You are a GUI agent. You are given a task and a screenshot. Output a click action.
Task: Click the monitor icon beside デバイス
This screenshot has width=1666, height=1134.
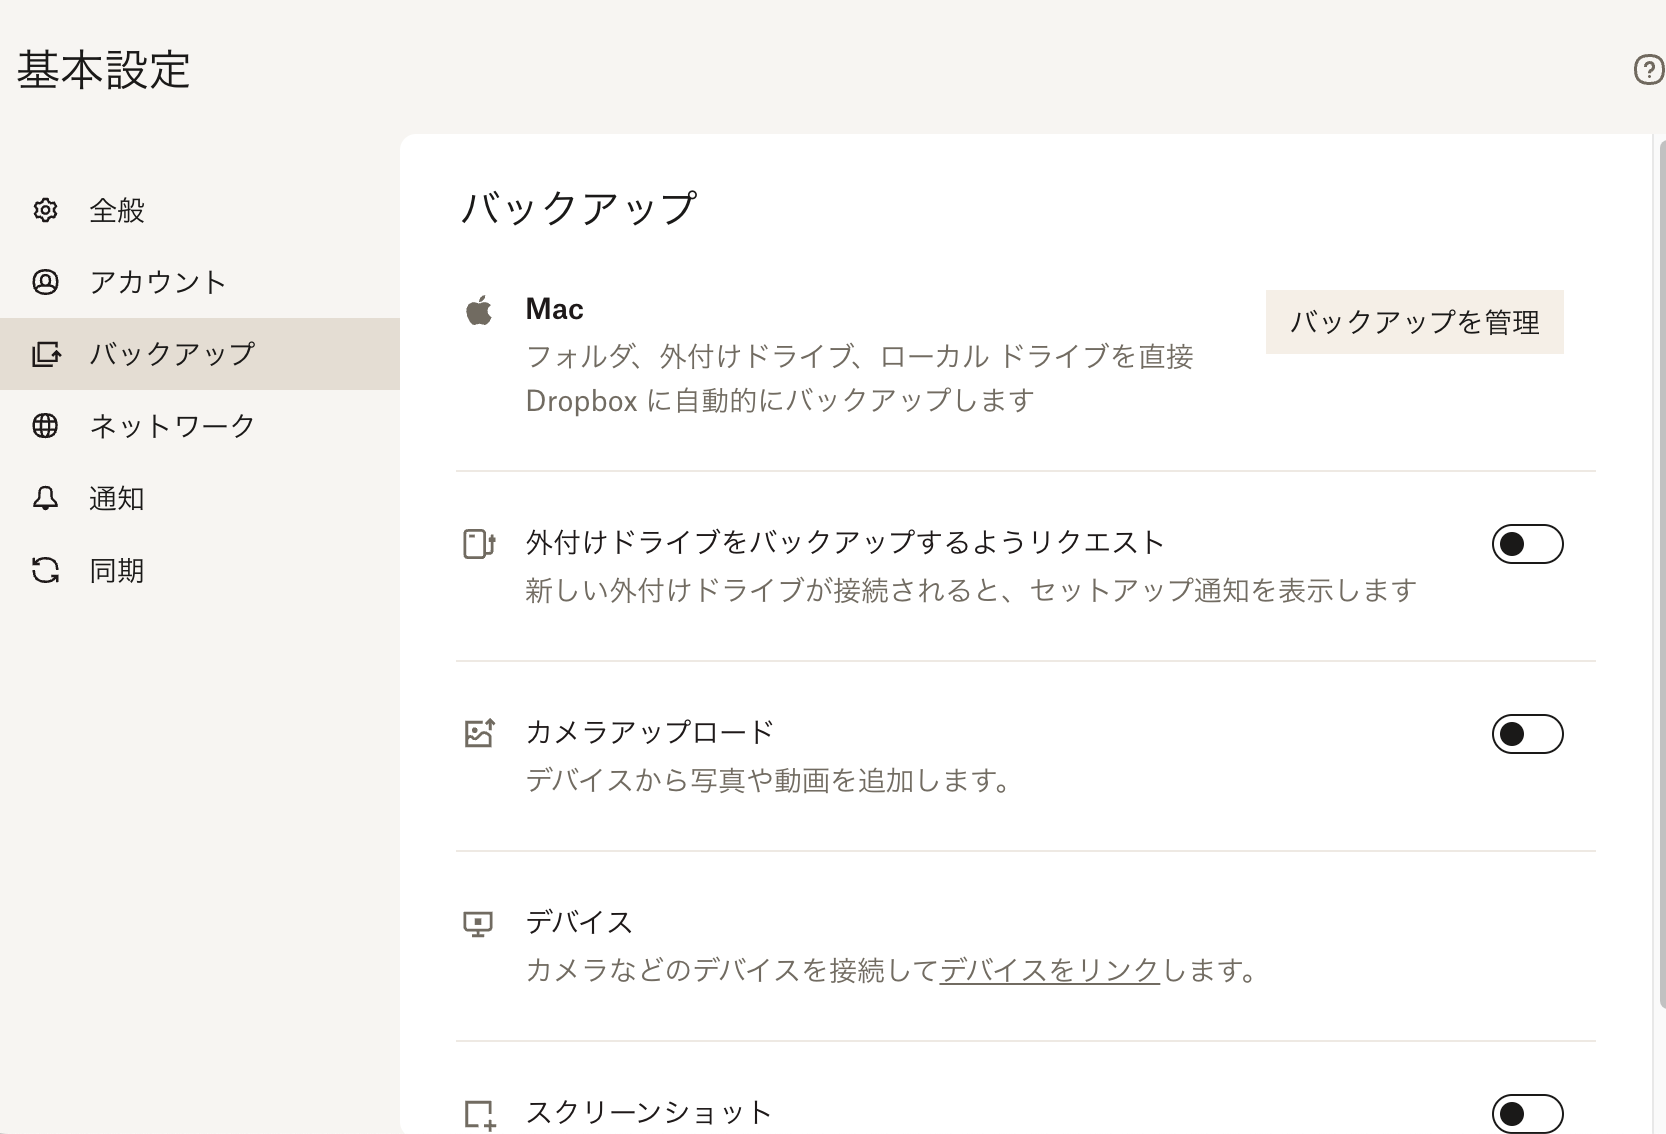(480, 922)
